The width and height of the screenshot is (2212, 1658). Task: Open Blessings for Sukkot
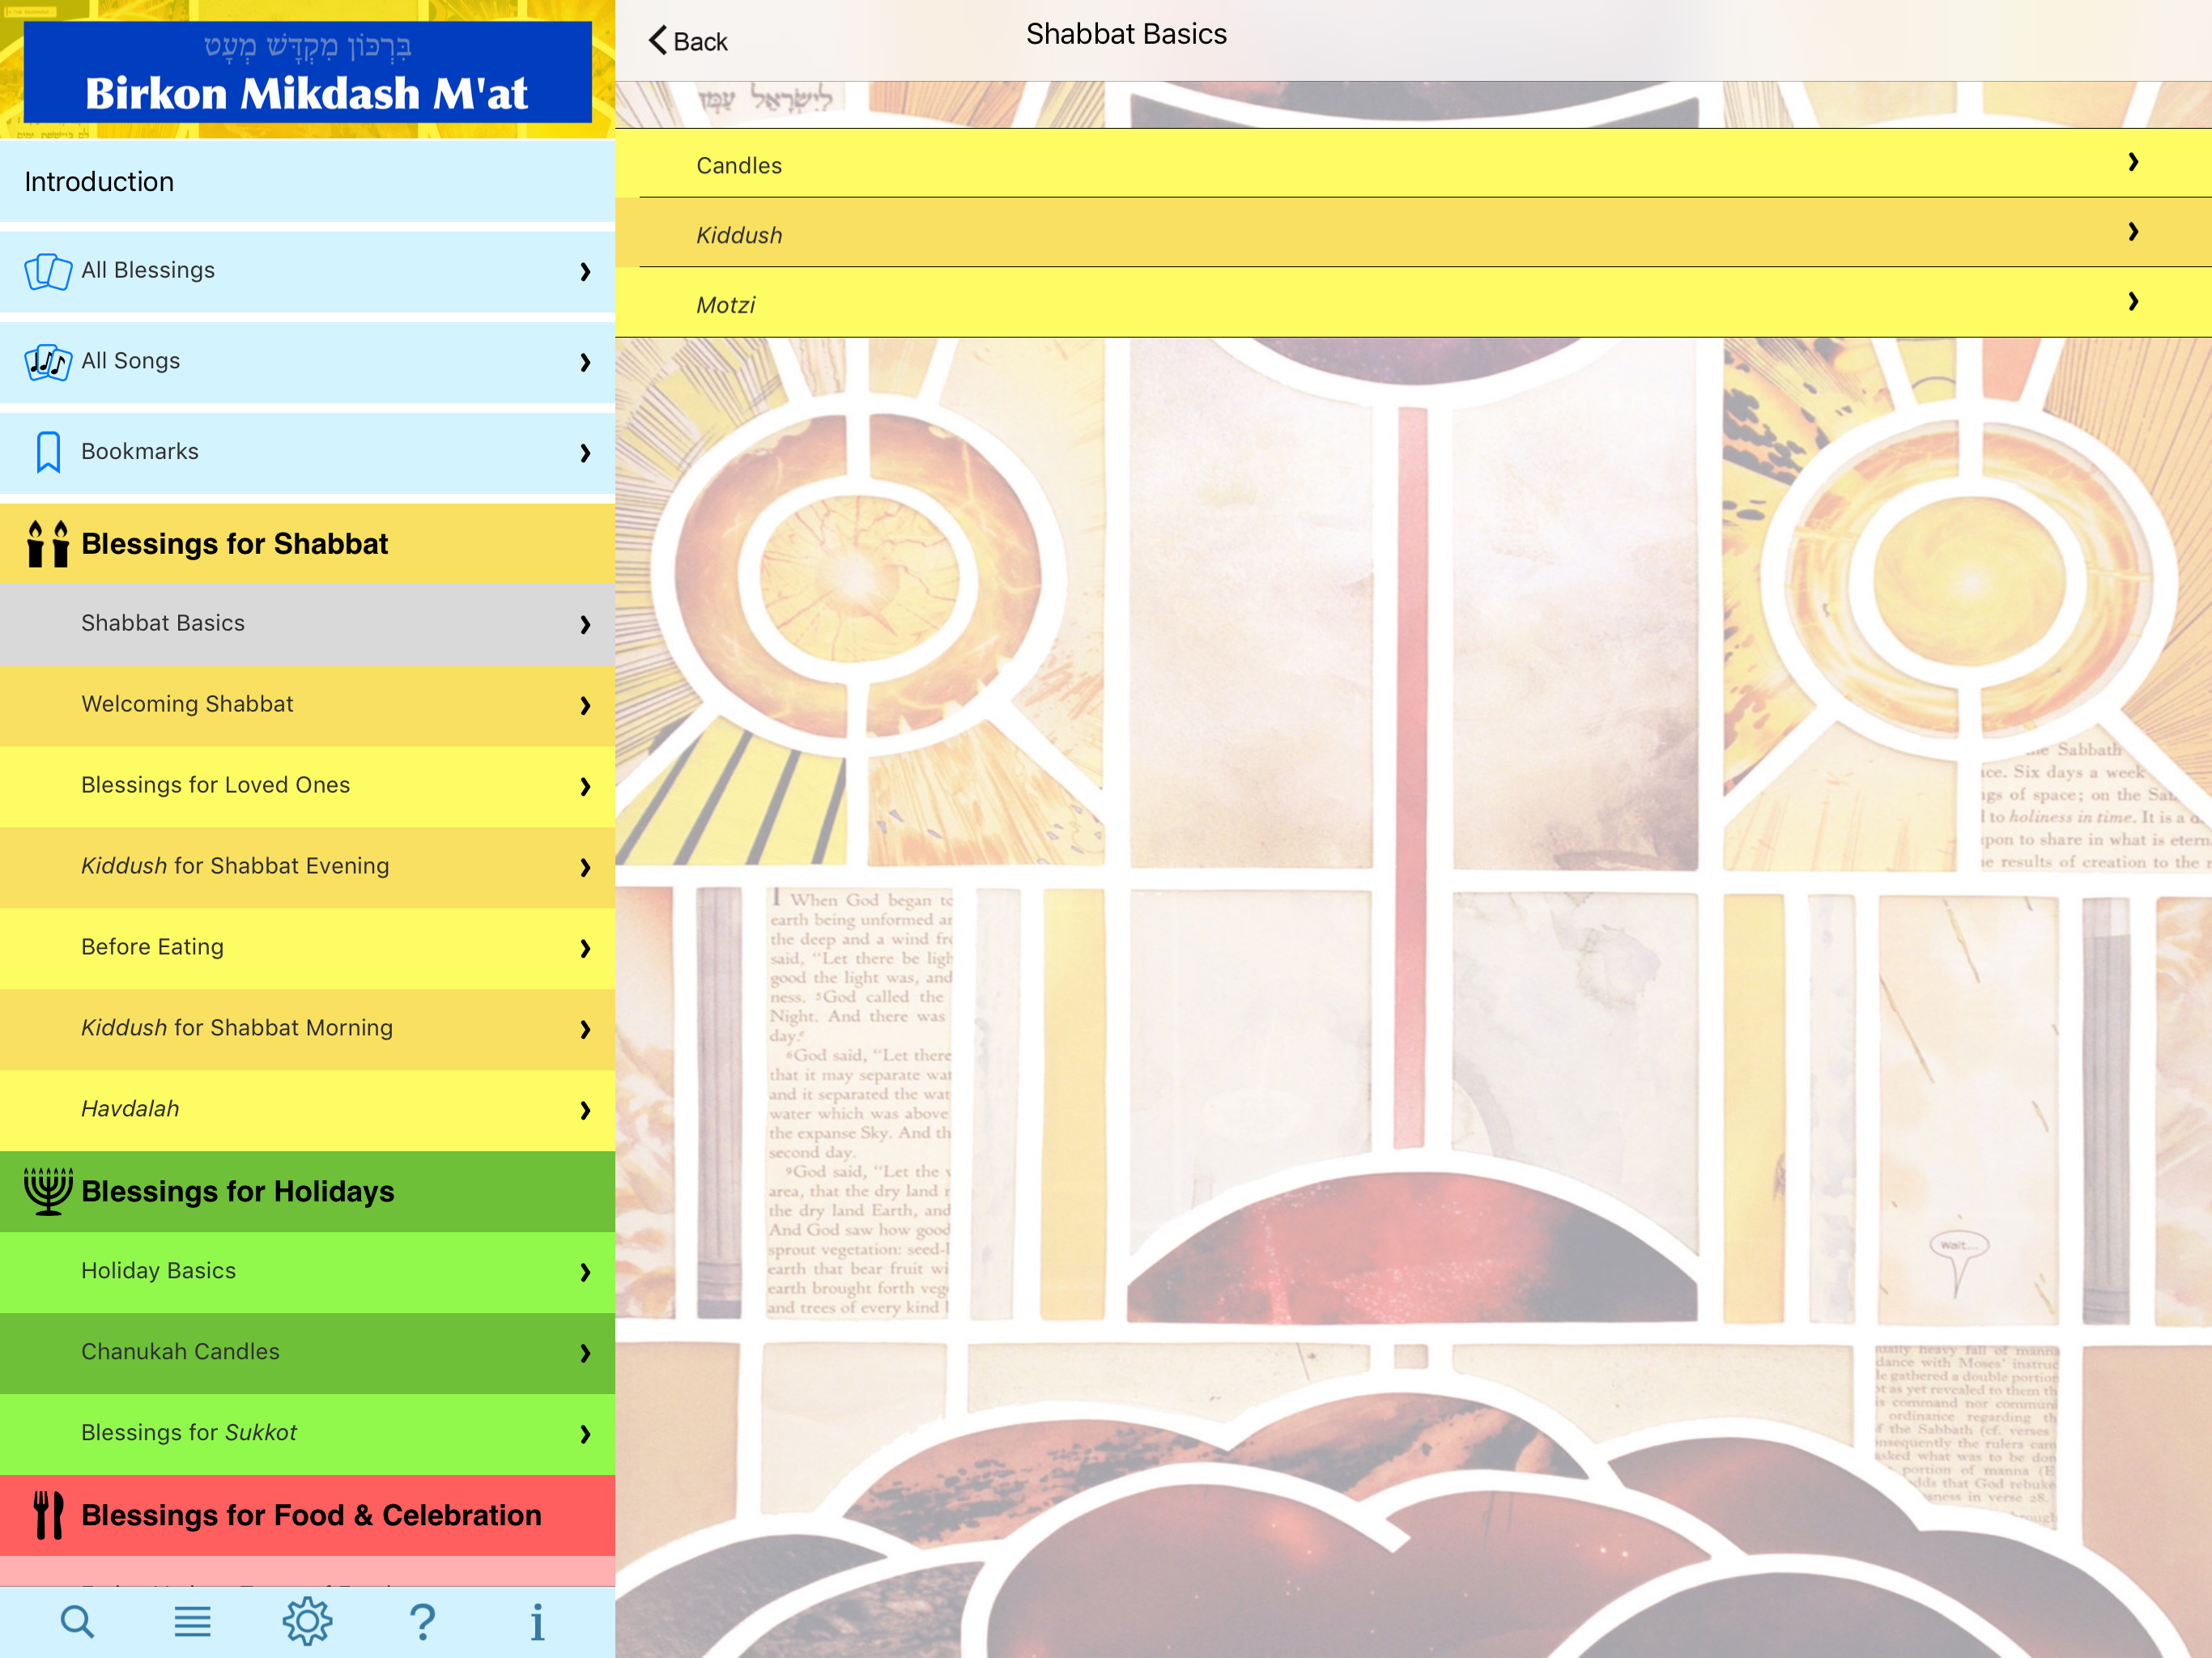[x=308, y=1434]
